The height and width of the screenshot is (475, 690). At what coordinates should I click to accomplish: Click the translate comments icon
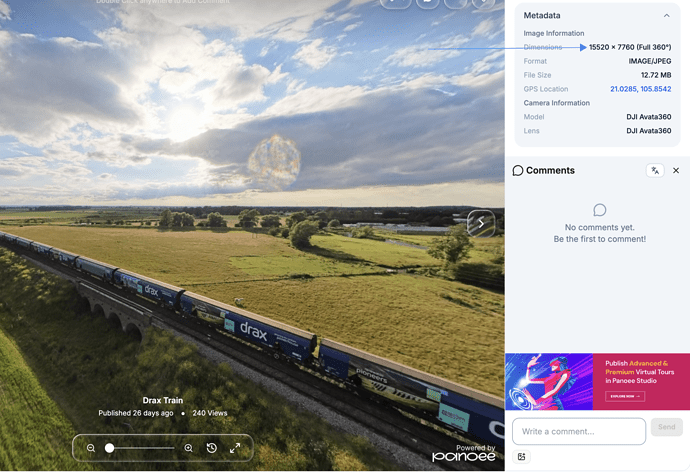[655, 170]
